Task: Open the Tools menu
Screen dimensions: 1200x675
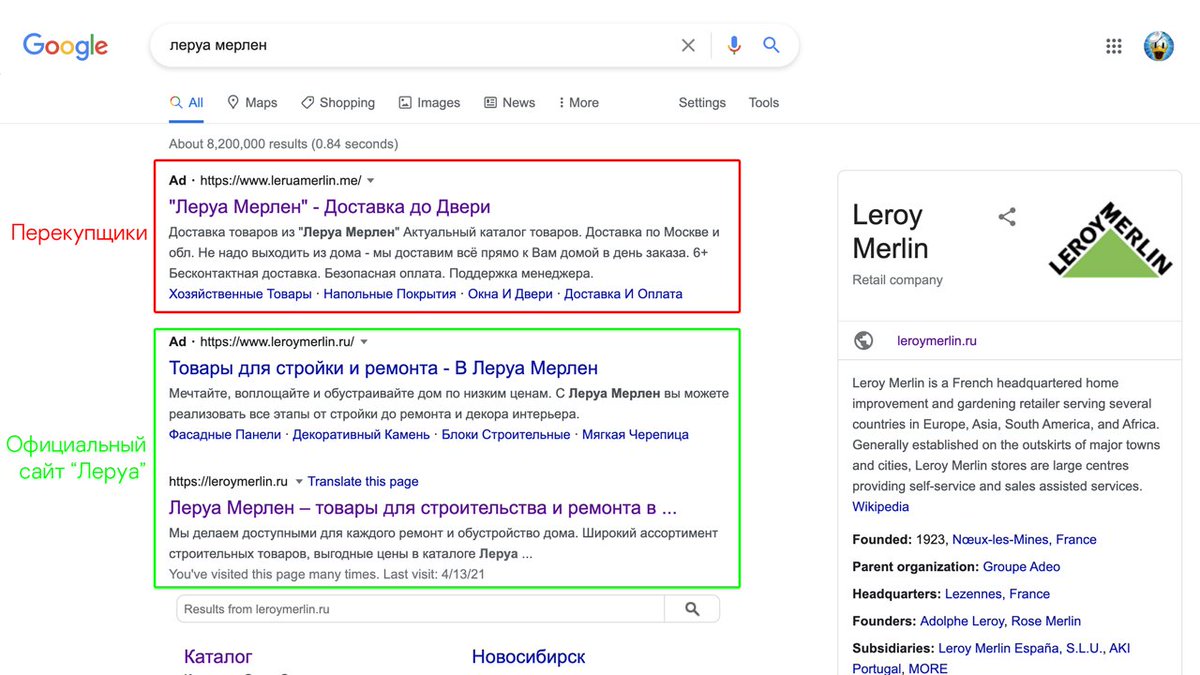Action: [x=763, y=102]
